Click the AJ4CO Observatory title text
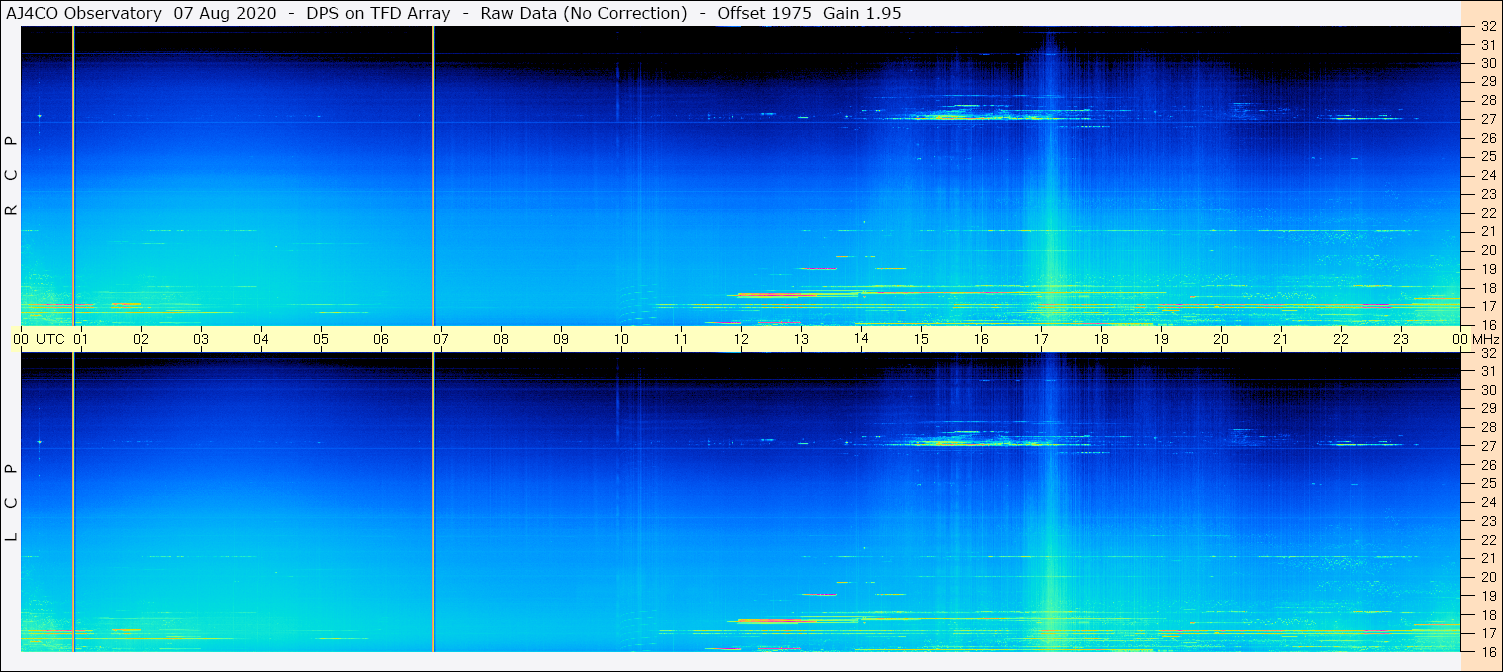 [85, 13]
